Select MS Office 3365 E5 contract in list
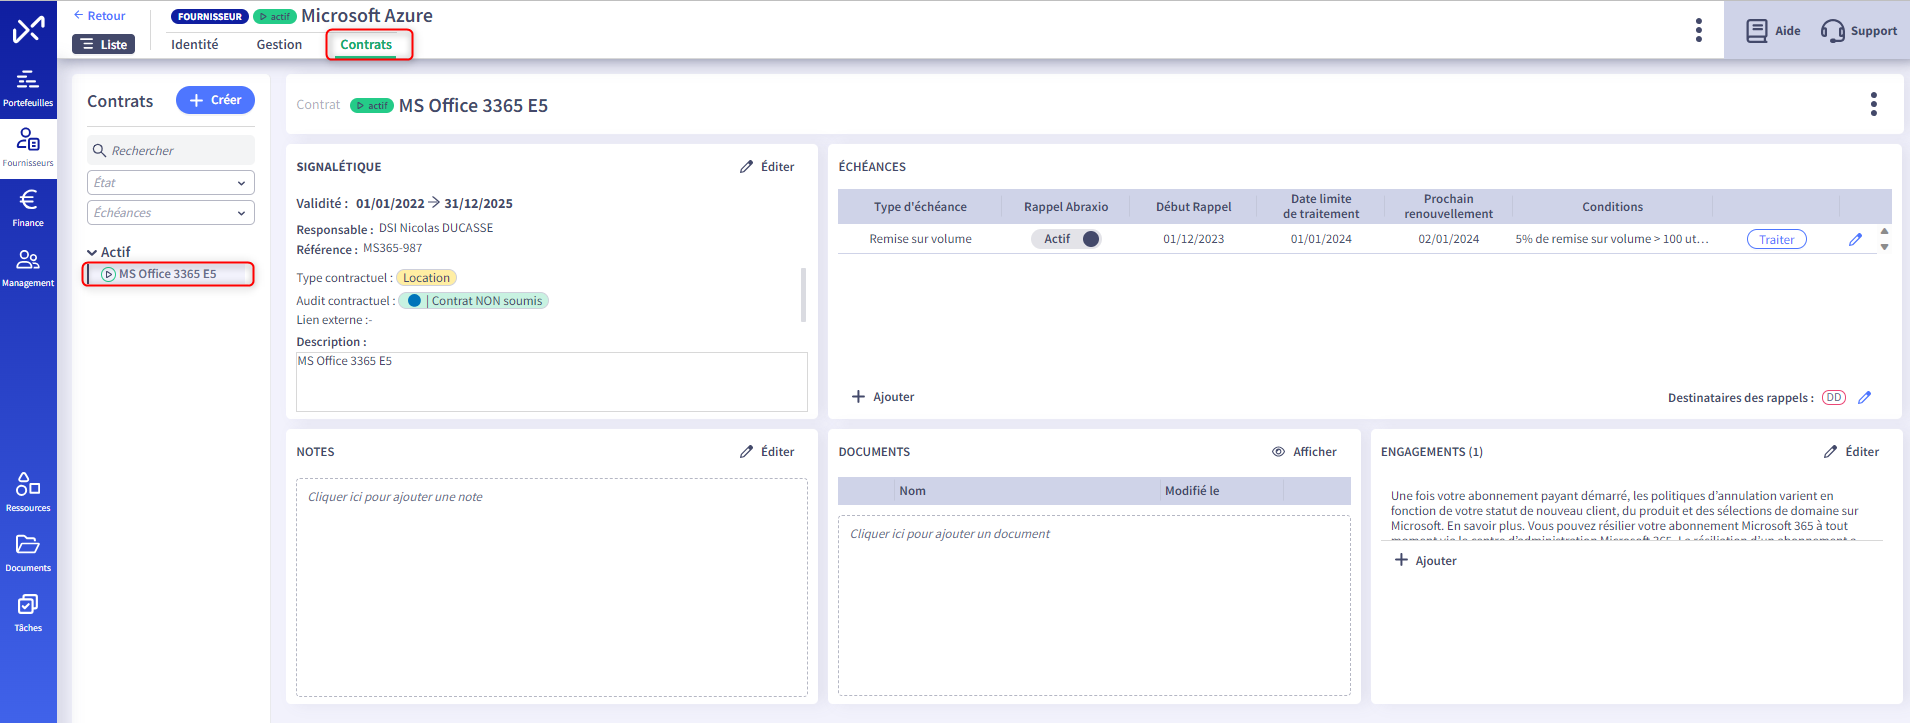 pos(169,274)
